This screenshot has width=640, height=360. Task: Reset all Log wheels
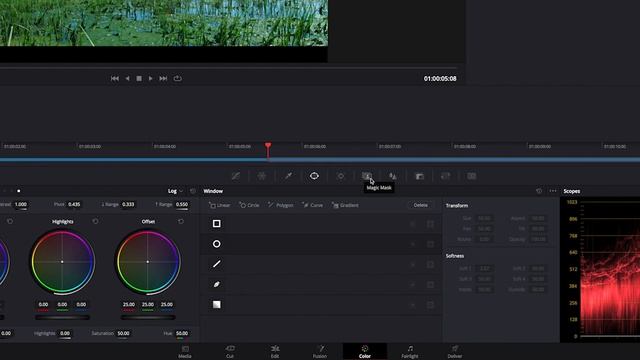(193, 191)
